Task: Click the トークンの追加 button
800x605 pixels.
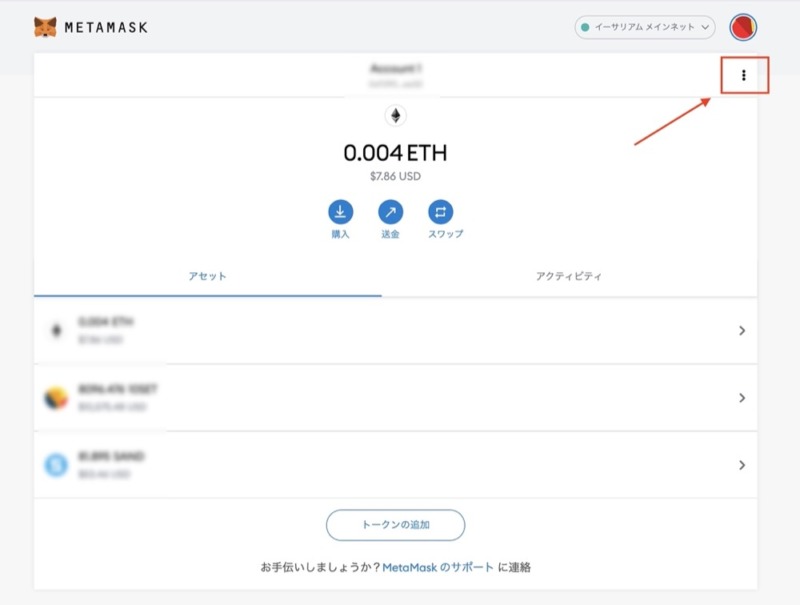Action: pos(395,525)
